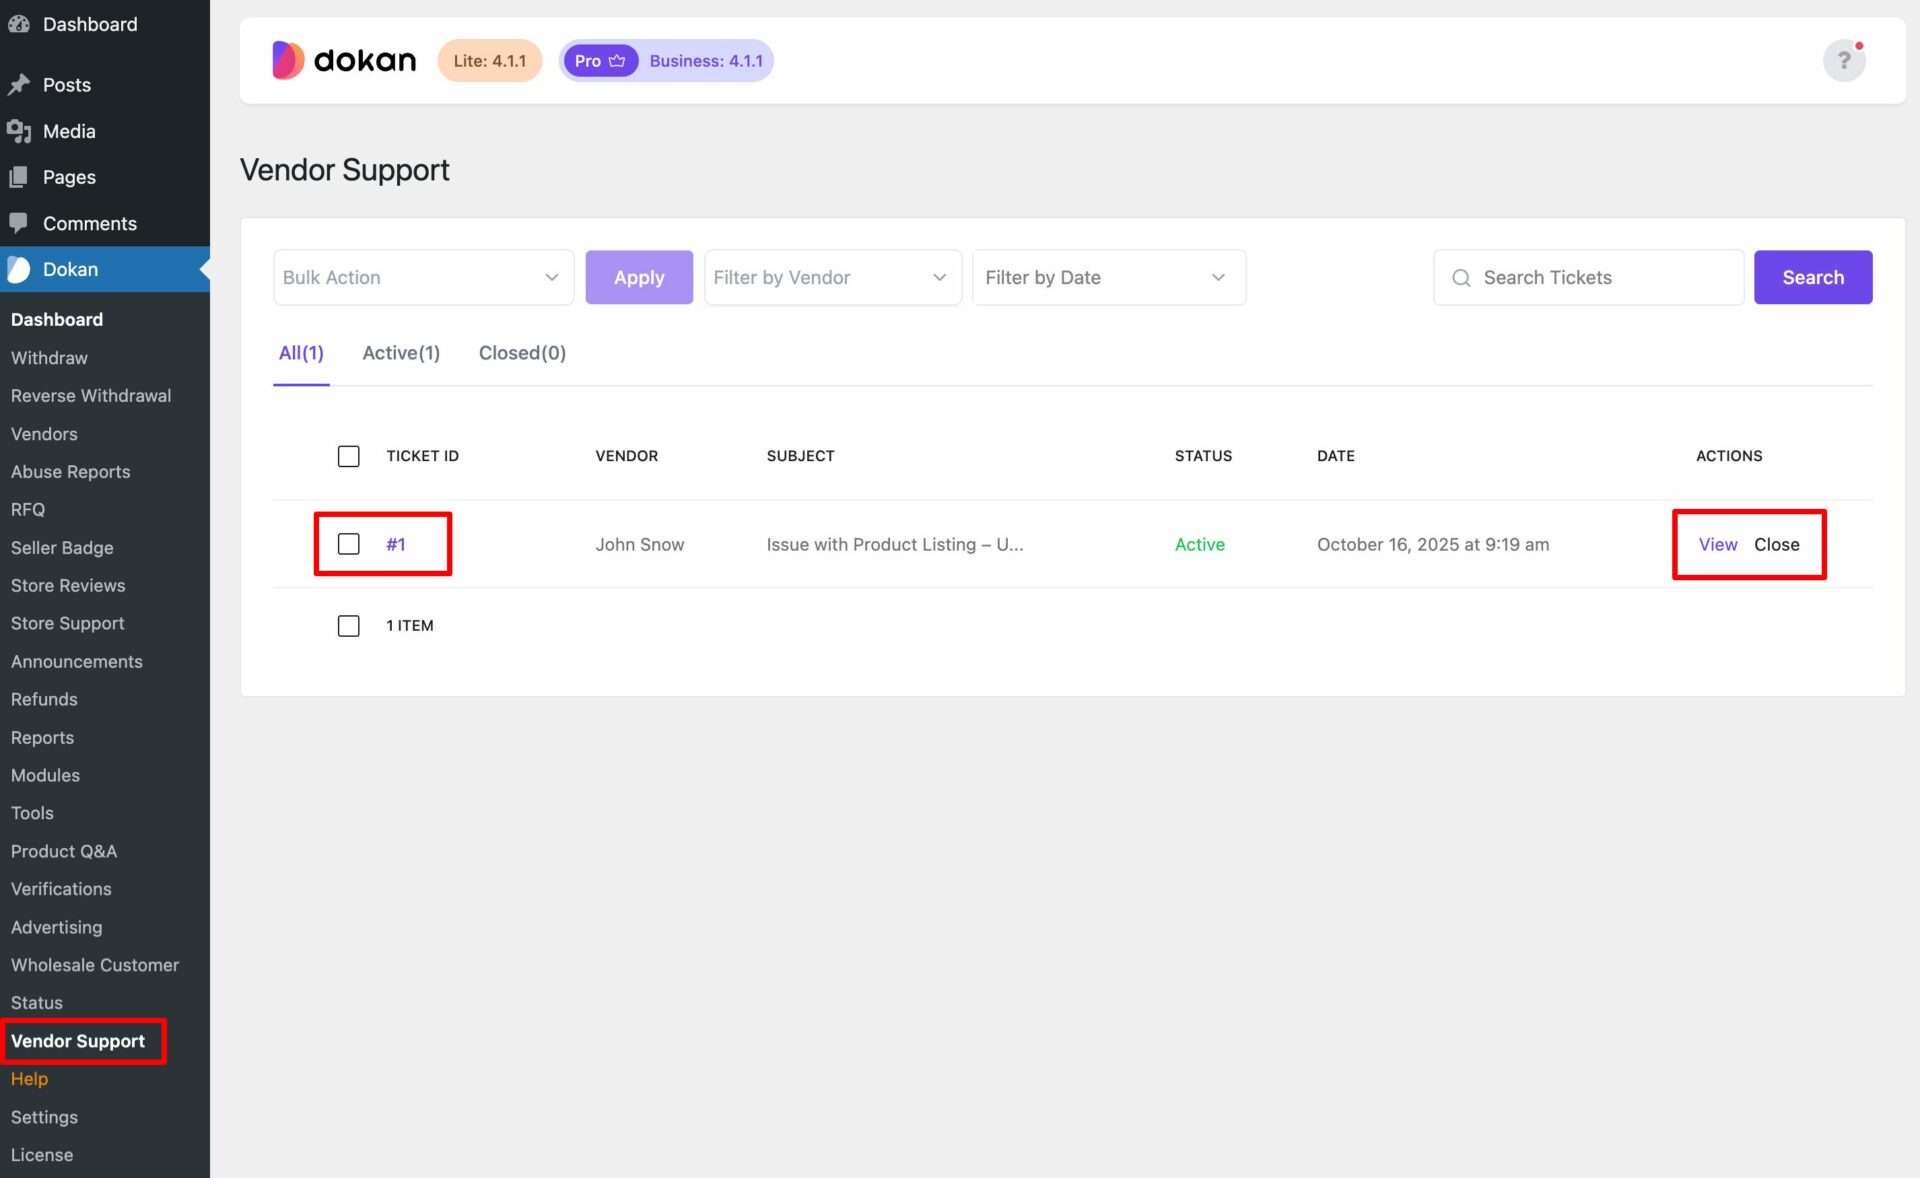Click the Pages icon in sidebar
1920x1178 pixels.
coord(19,177)
